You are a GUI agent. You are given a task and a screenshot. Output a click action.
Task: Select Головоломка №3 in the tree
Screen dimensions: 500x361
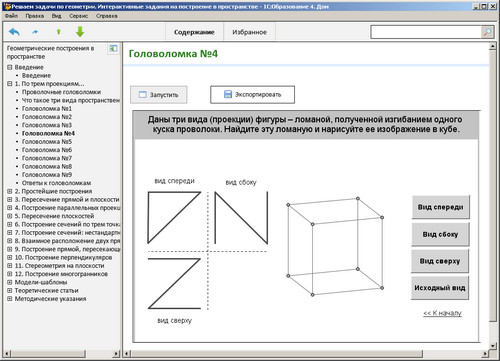[47, 125]
